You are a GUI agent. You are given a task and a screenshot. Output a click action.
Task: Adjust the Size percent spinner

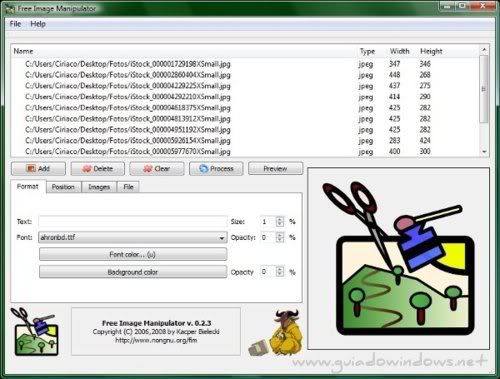[x=280, y=221]
